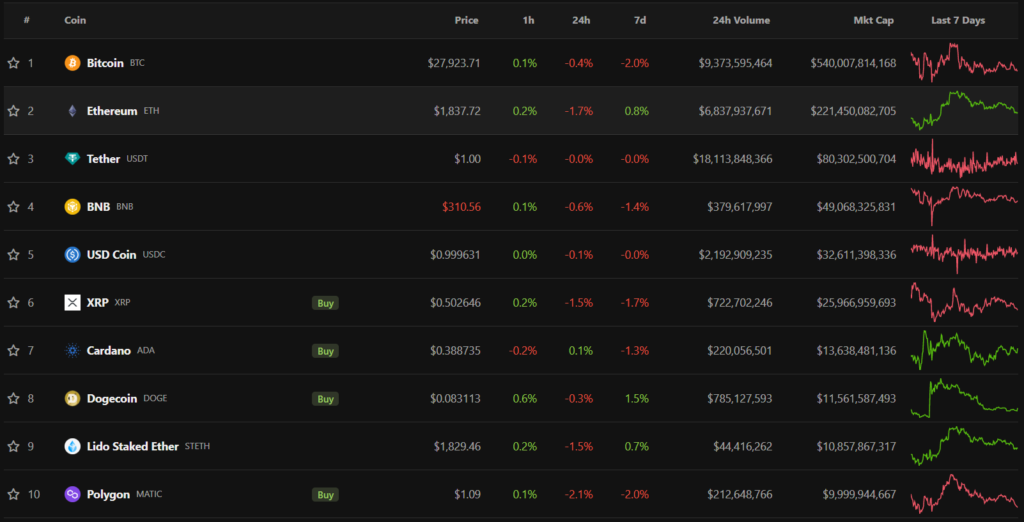
Task: Sort by the 7d change header
Action: (x=640, y=20)
